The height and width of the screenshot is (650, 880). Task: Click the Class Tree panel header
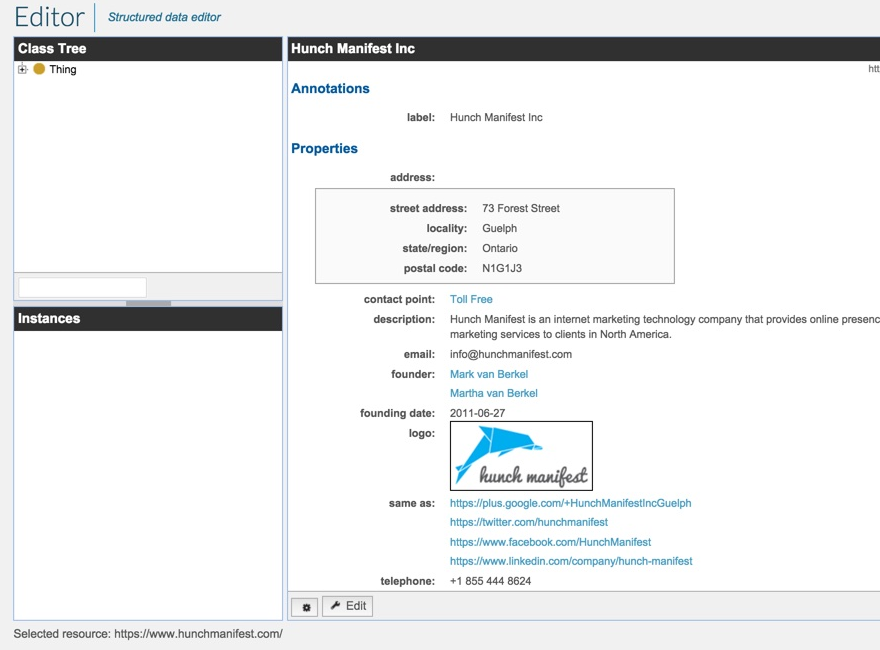tap(148, 49)
